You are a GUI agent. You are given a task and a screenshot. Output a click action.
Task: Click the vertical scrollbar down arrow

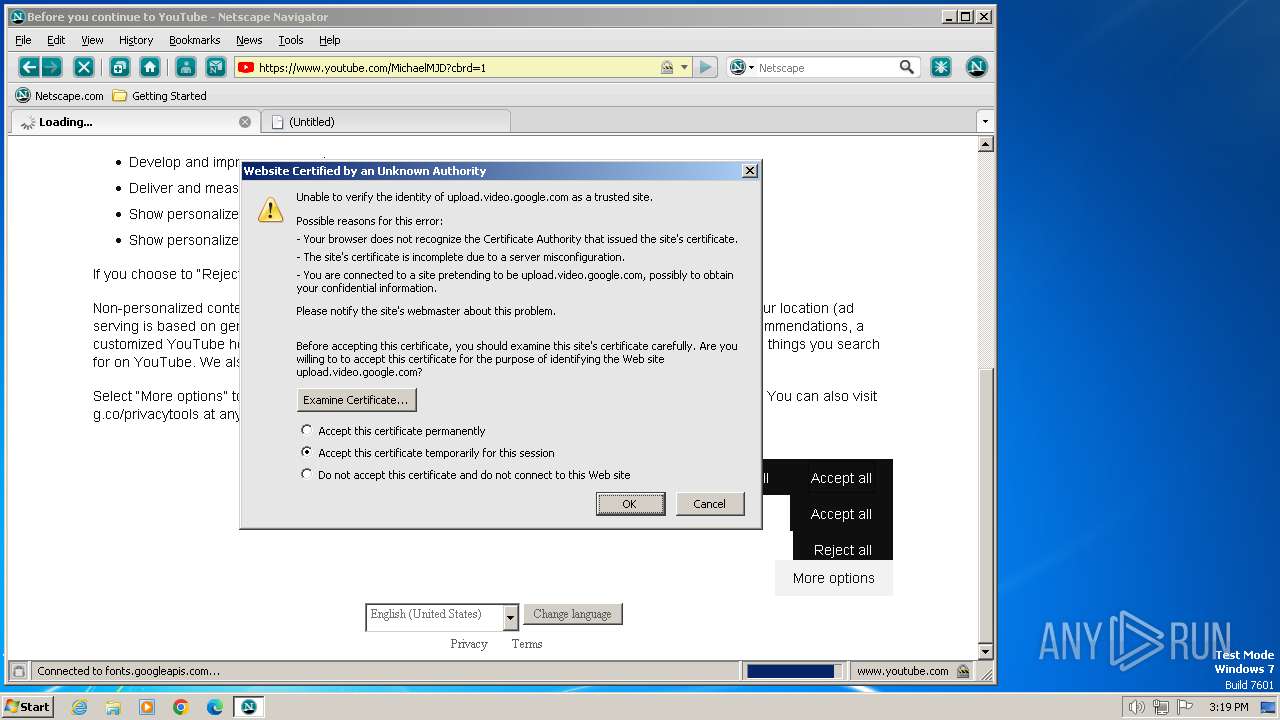click(986, 652)
